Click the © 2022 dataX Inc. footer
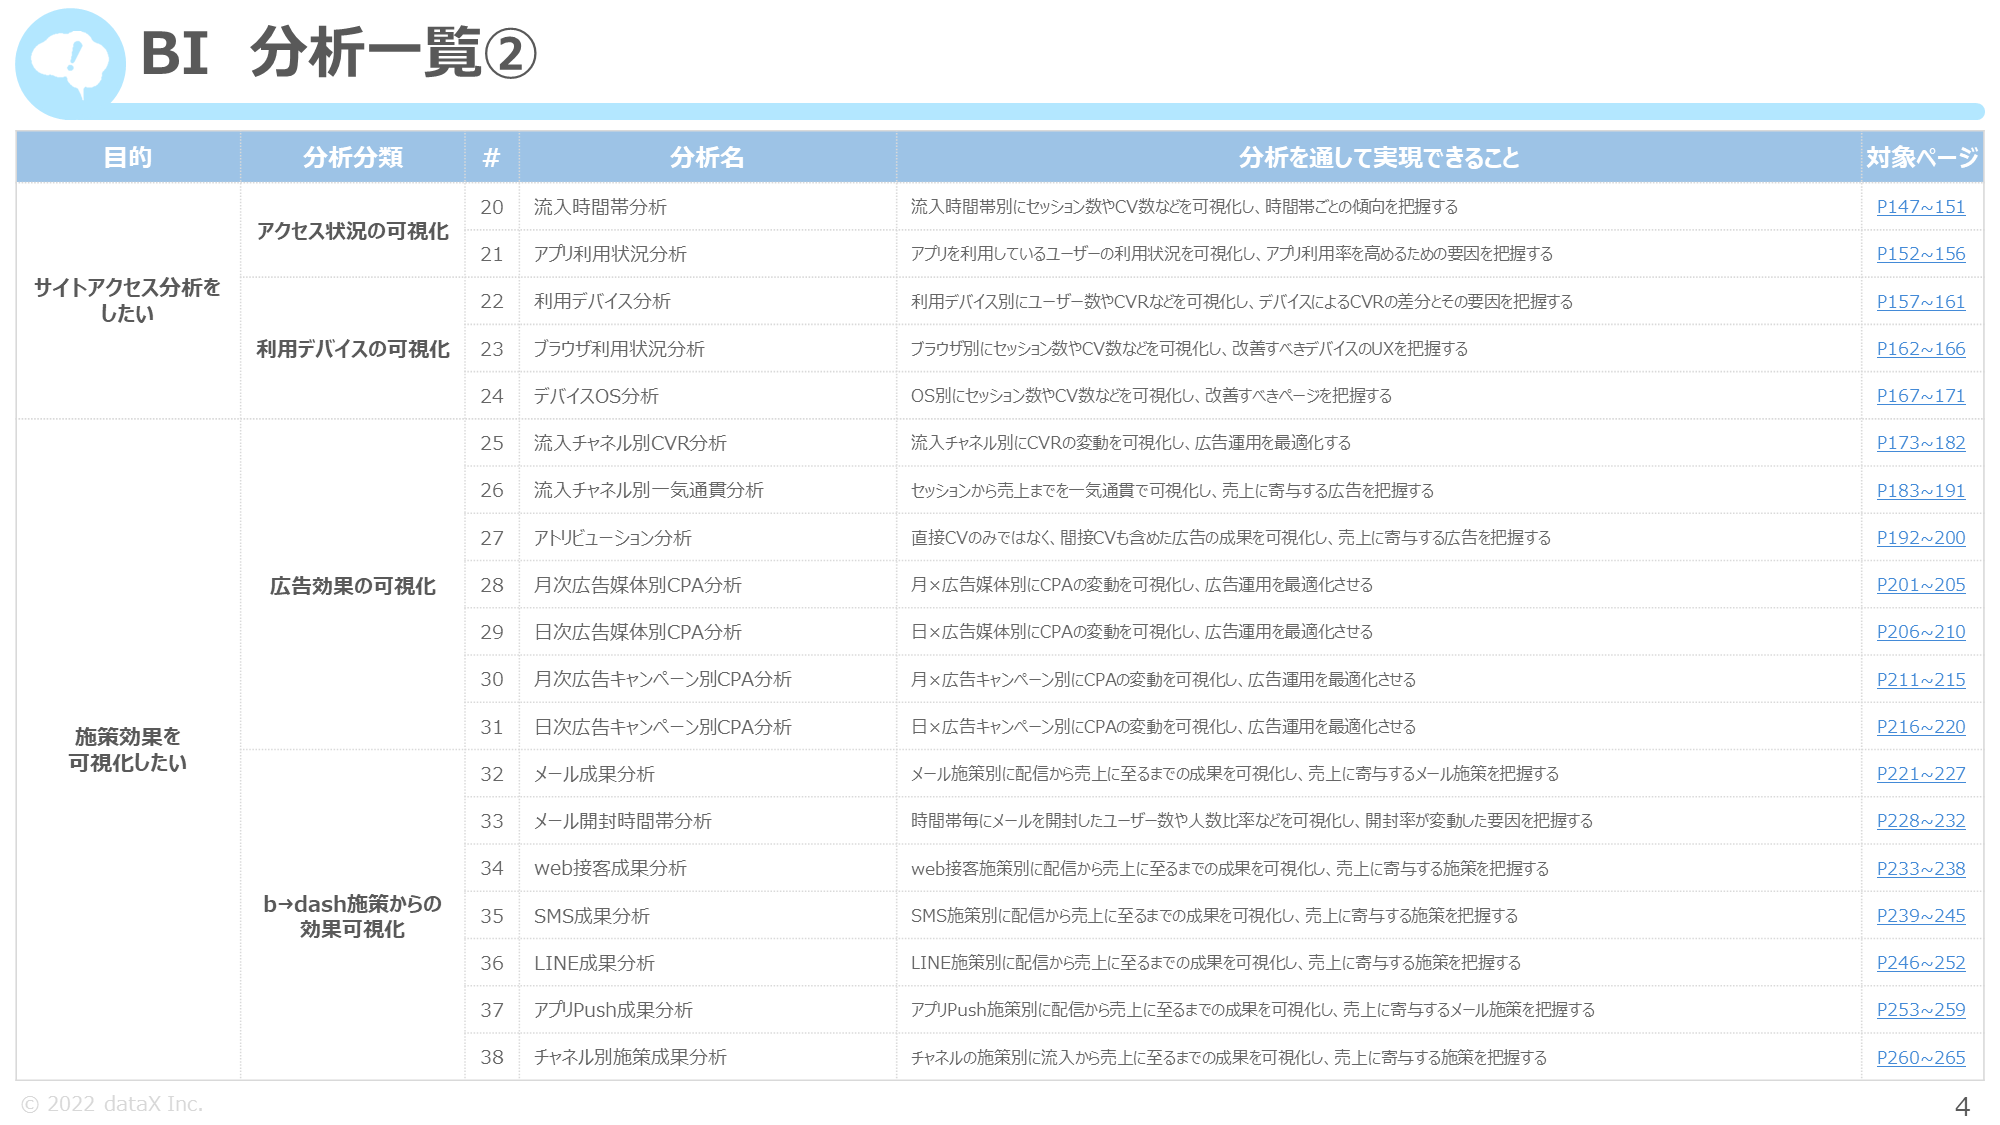The width and height of the screenshot is (2000, 1125). coord(112,1104)
